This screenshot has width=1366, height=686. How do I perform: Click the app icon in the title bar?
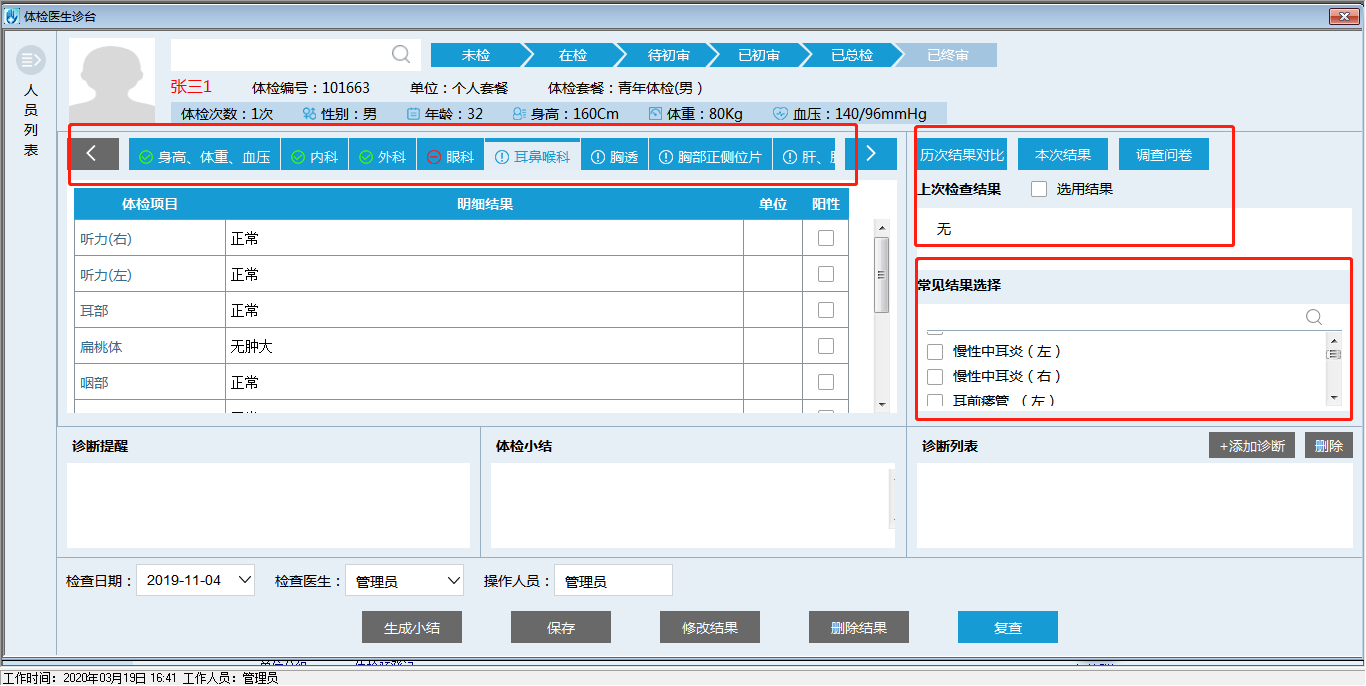click(x=12, y=16)
